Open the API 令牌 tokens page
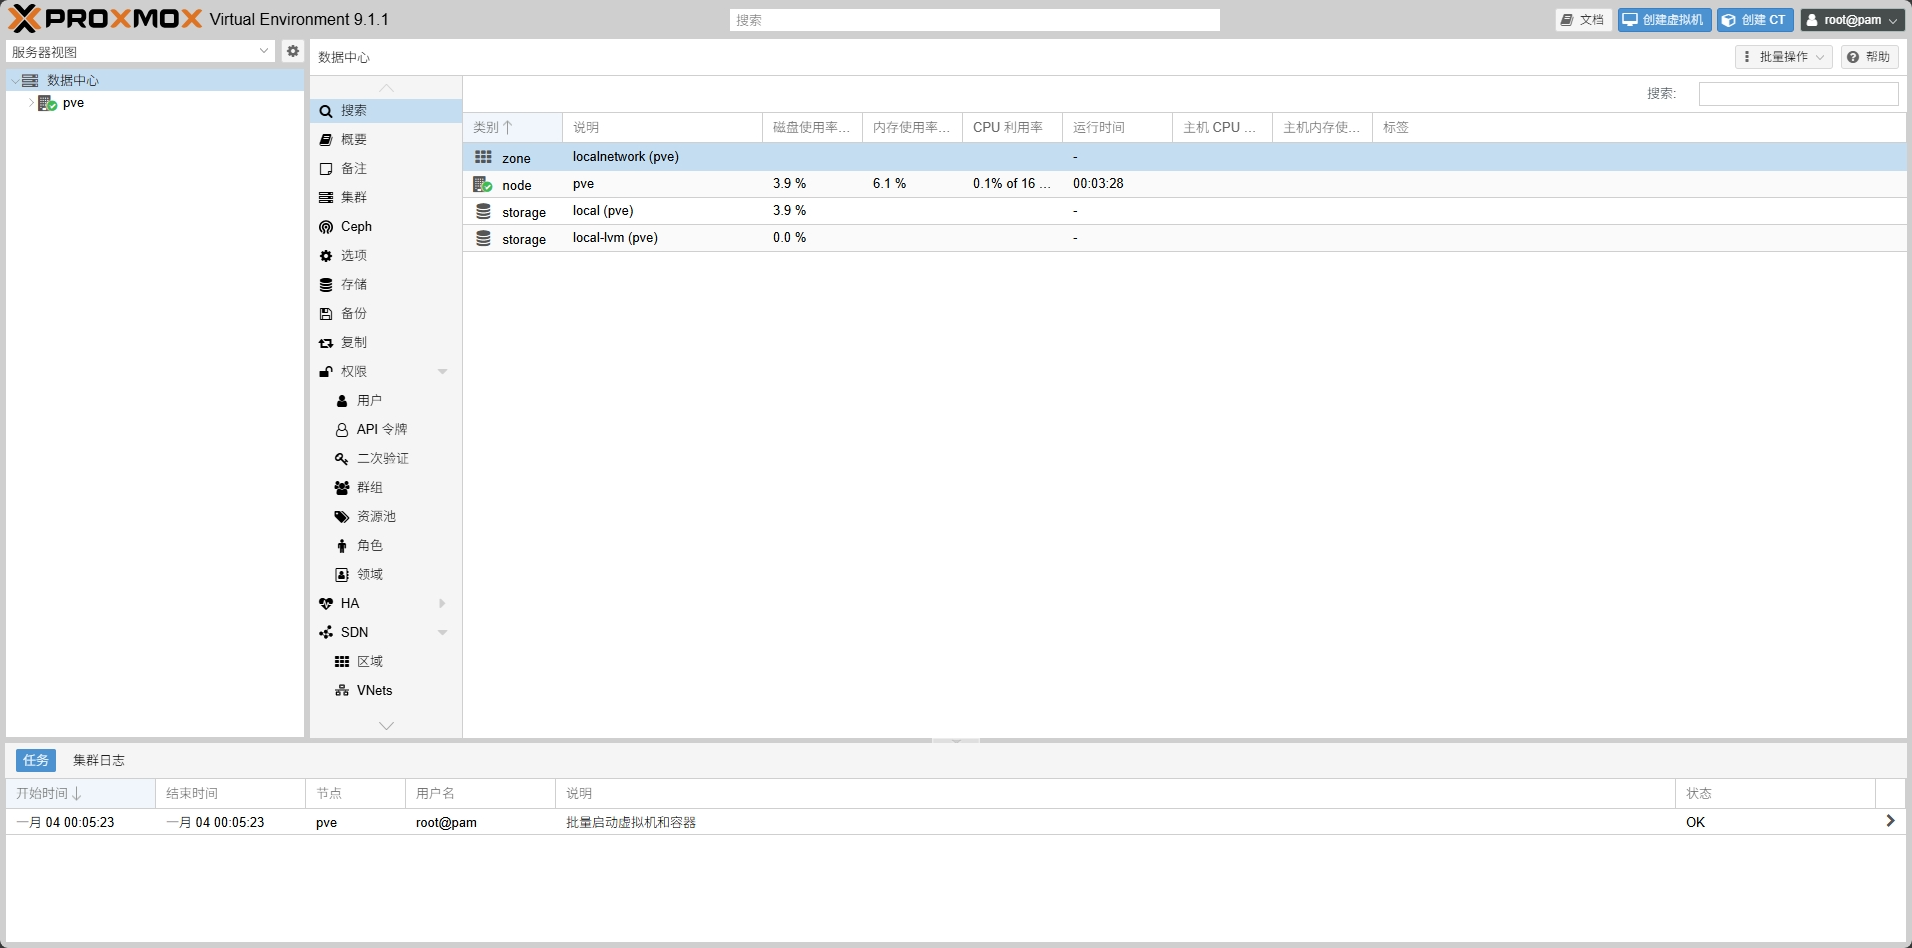1912x948 pixels. [x=381, y=430]
